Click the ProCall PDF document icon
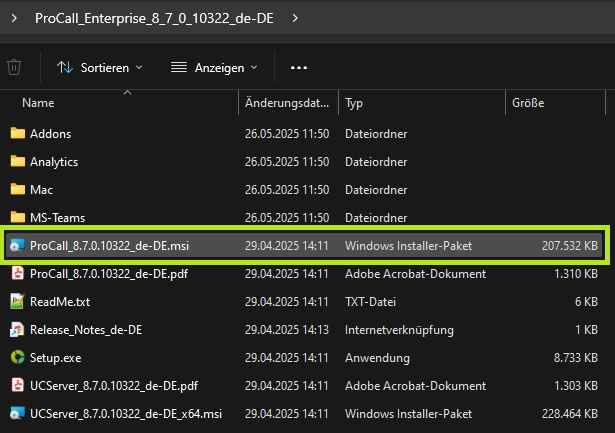The image size is (615, 433). click(x=17, y=273)
